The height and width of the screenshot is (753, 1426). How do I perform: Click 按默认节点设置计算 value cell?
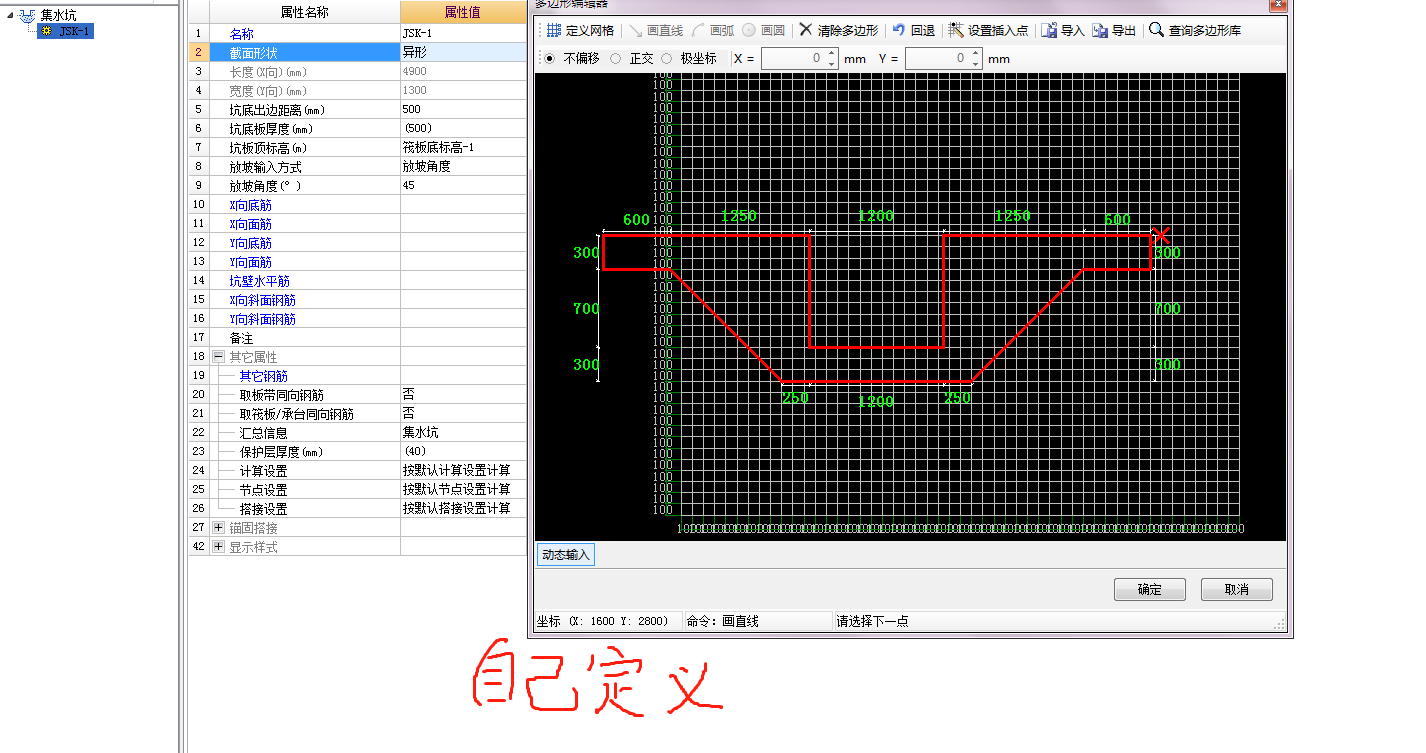click(463, 489)
